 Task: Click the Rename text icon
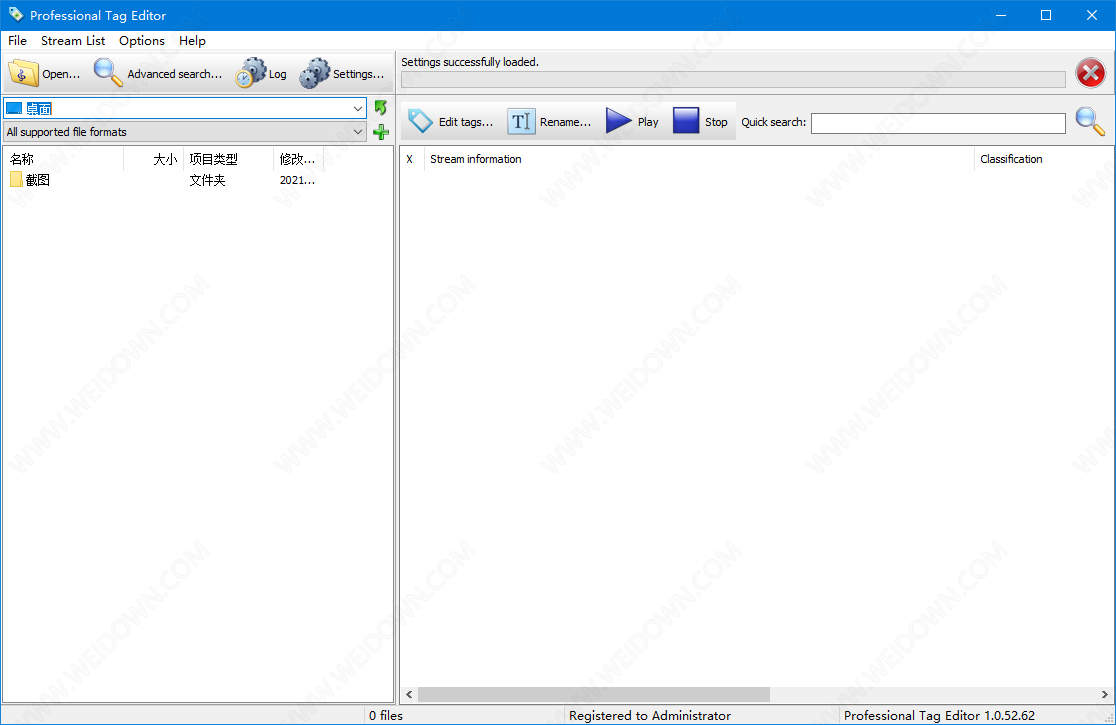click(x=521, y=122)
